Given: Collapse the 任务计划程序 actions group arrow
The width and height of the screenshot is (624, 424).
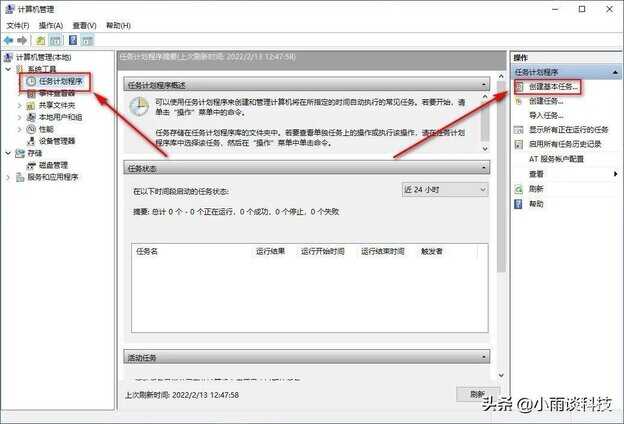Looking at the screenshot, I should 615,72.
